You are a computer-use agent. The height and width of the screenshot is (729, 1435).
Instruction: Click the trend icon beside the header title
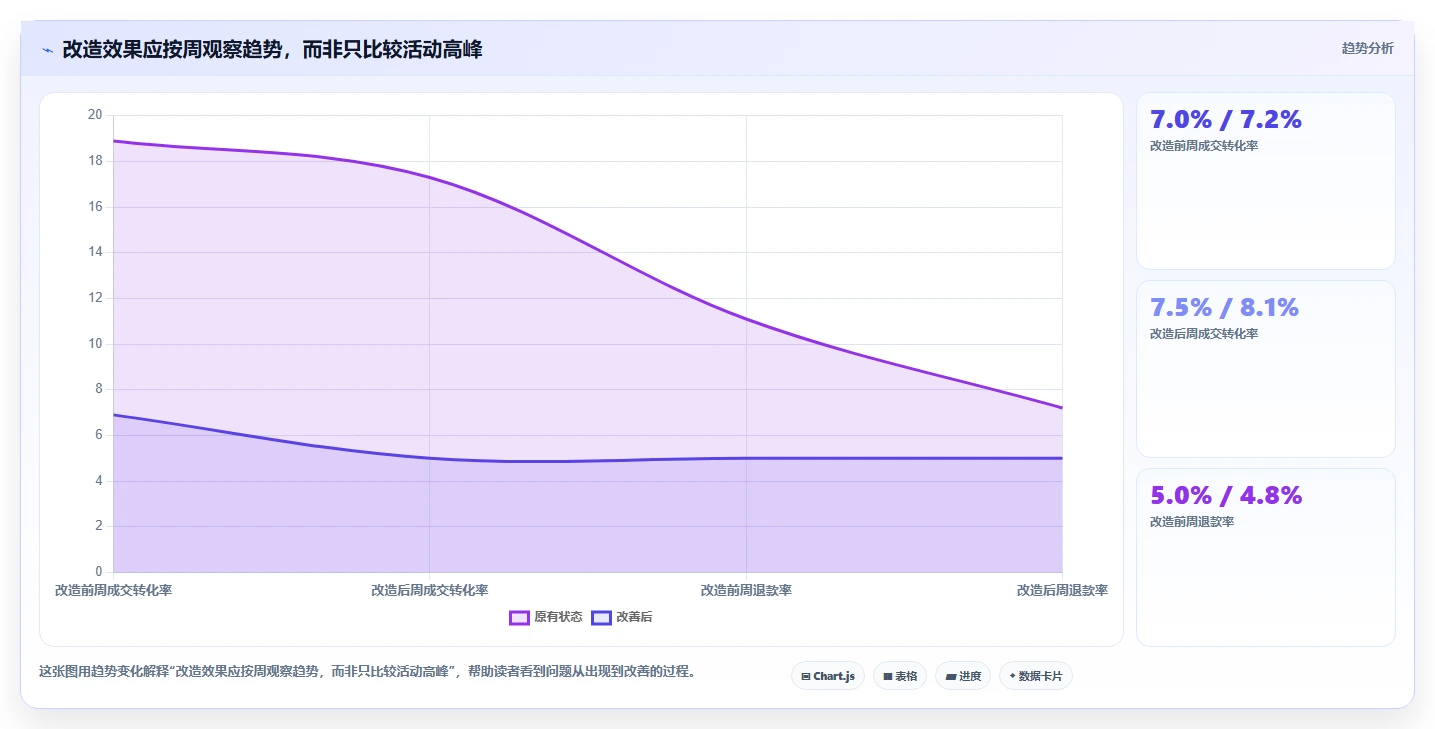click(x=47, y=50)
